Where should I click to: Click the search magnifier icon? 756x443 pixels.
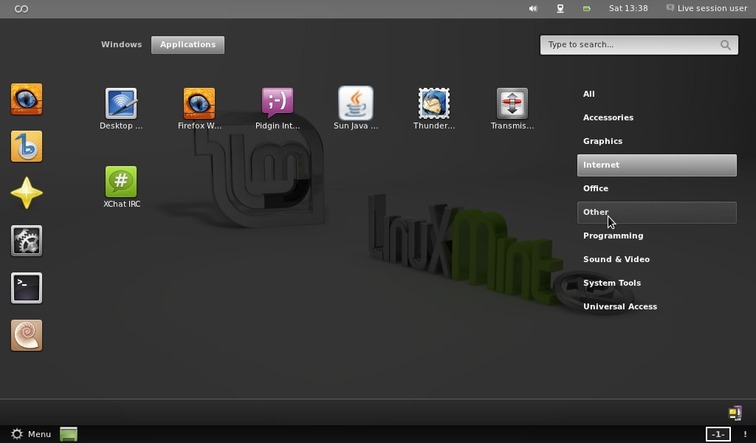pyautogui.click(x=725, y=45)
